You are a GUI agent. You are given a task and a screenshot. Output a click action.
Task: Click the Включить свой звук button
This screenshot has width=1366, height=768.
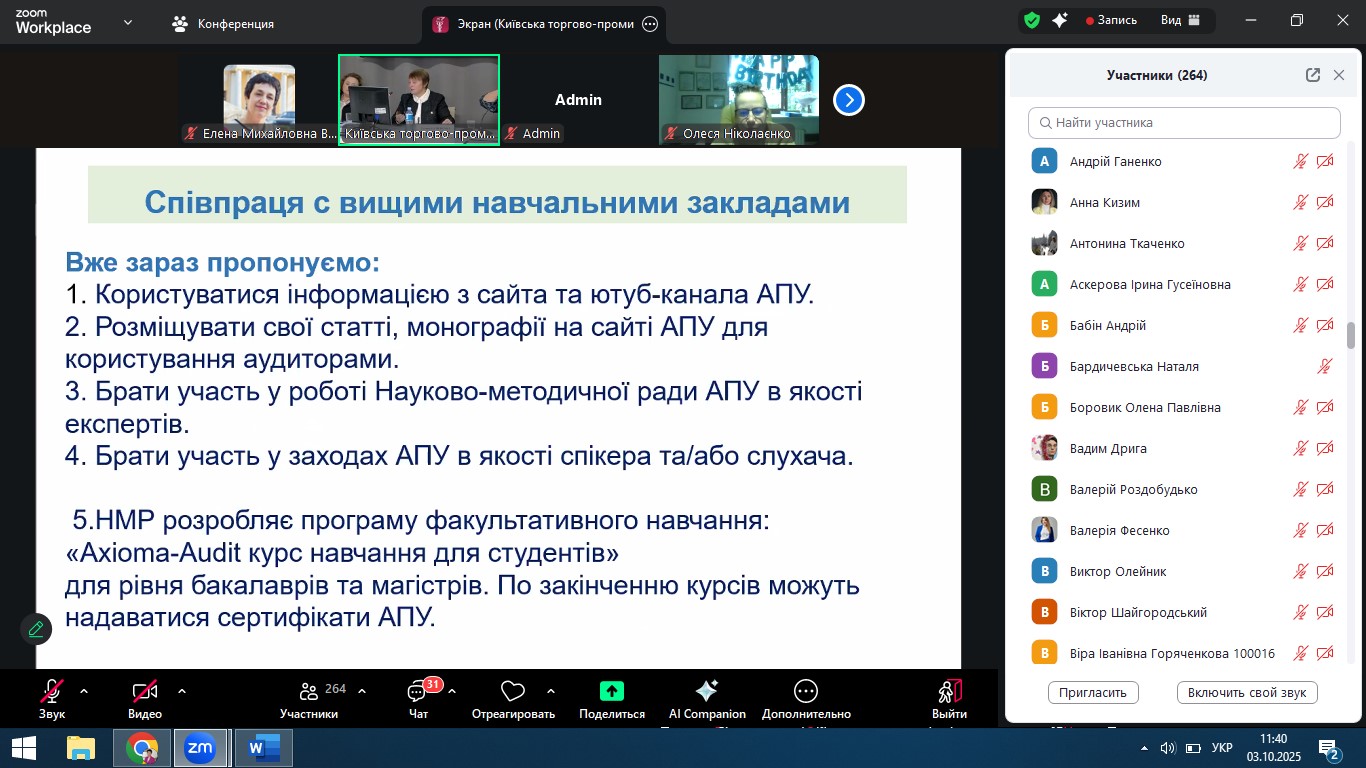point(1247,692)
